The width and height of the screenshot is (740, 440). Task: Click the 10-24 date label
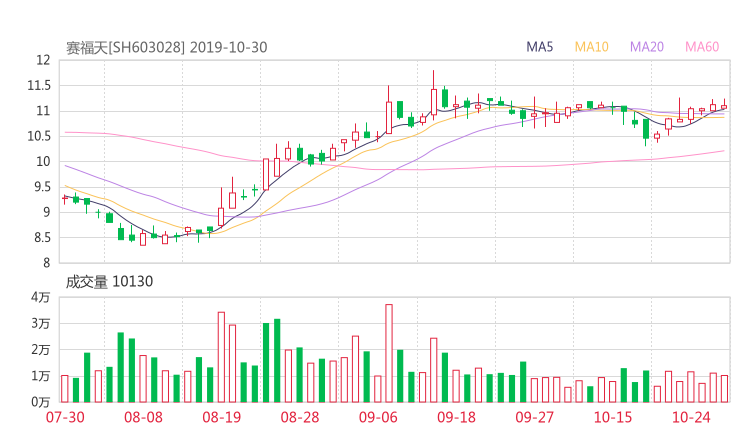(691, 417)
